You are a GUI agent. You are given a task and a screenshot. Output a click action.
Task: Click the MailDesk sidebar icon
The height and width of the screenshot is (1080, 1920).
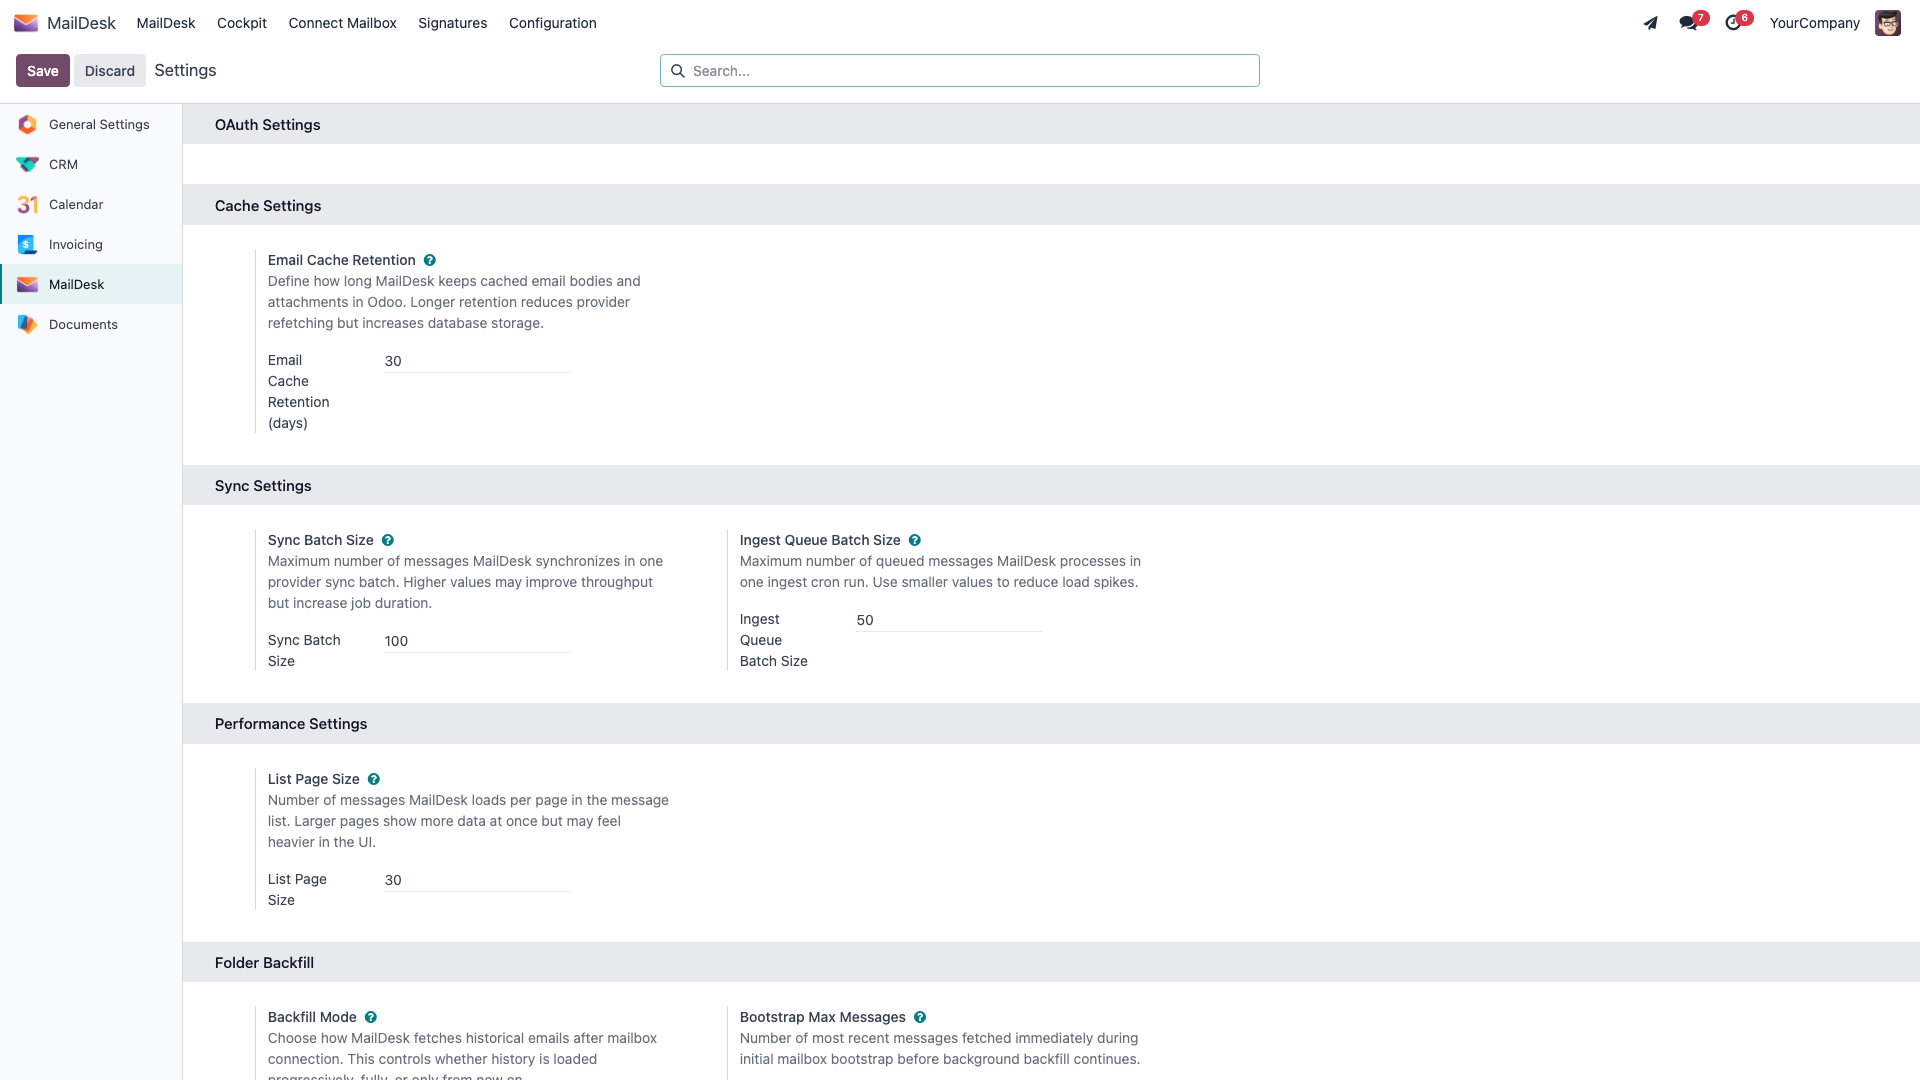27,284
